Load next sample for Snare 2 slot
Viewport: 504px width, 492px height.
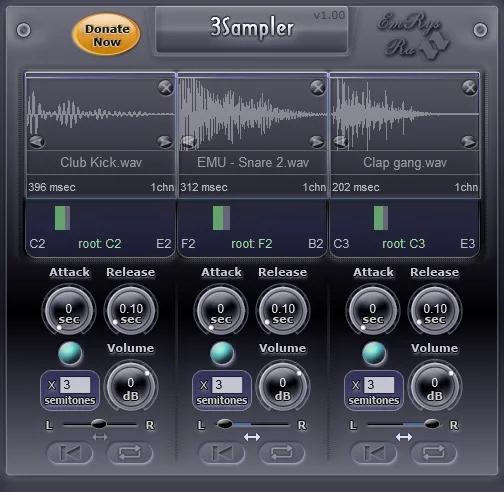coord(316,142)
